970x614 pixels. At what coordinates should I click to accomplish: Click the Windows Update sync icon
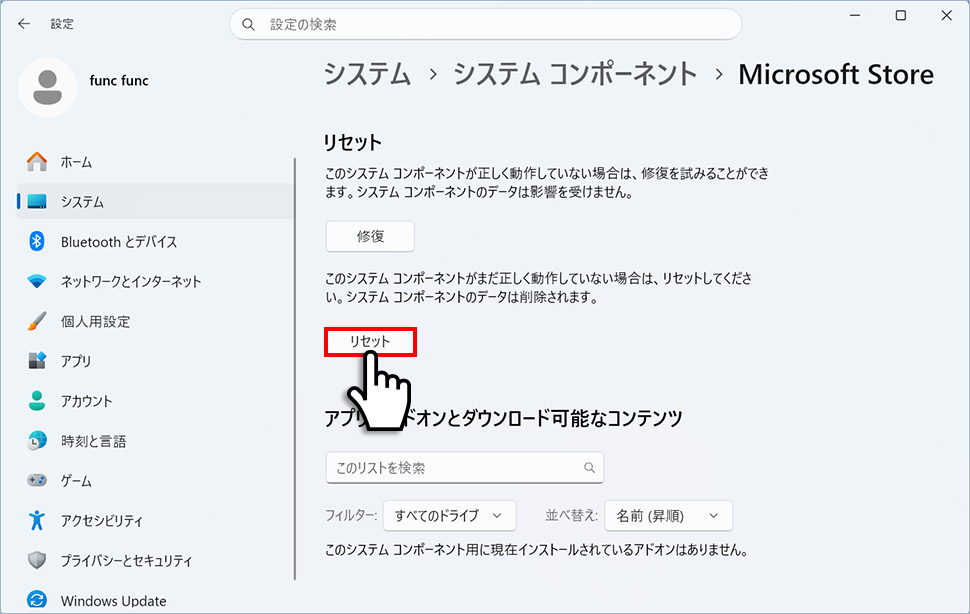point(37,600)
